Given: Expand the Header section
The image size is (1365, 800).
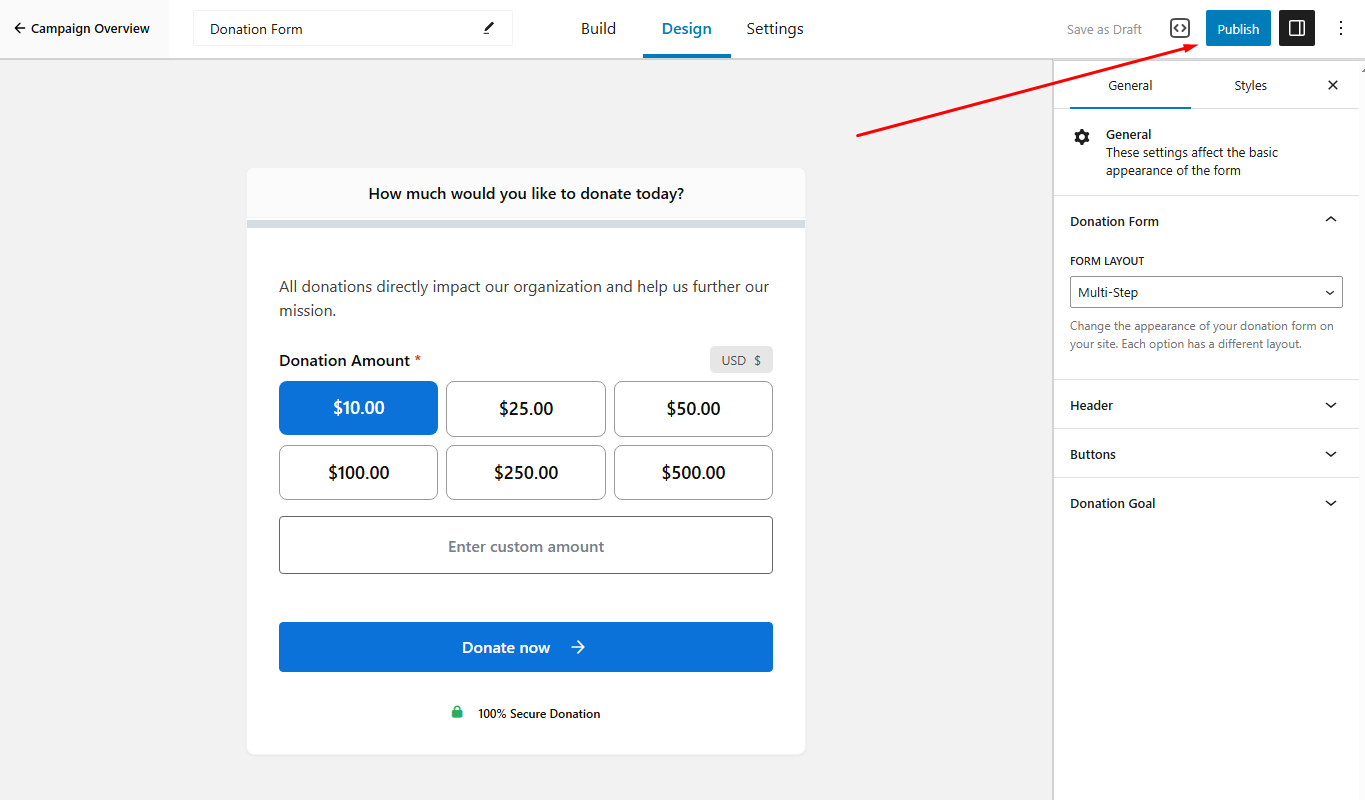Looking at the screenshot, I should click(1205, 405).
